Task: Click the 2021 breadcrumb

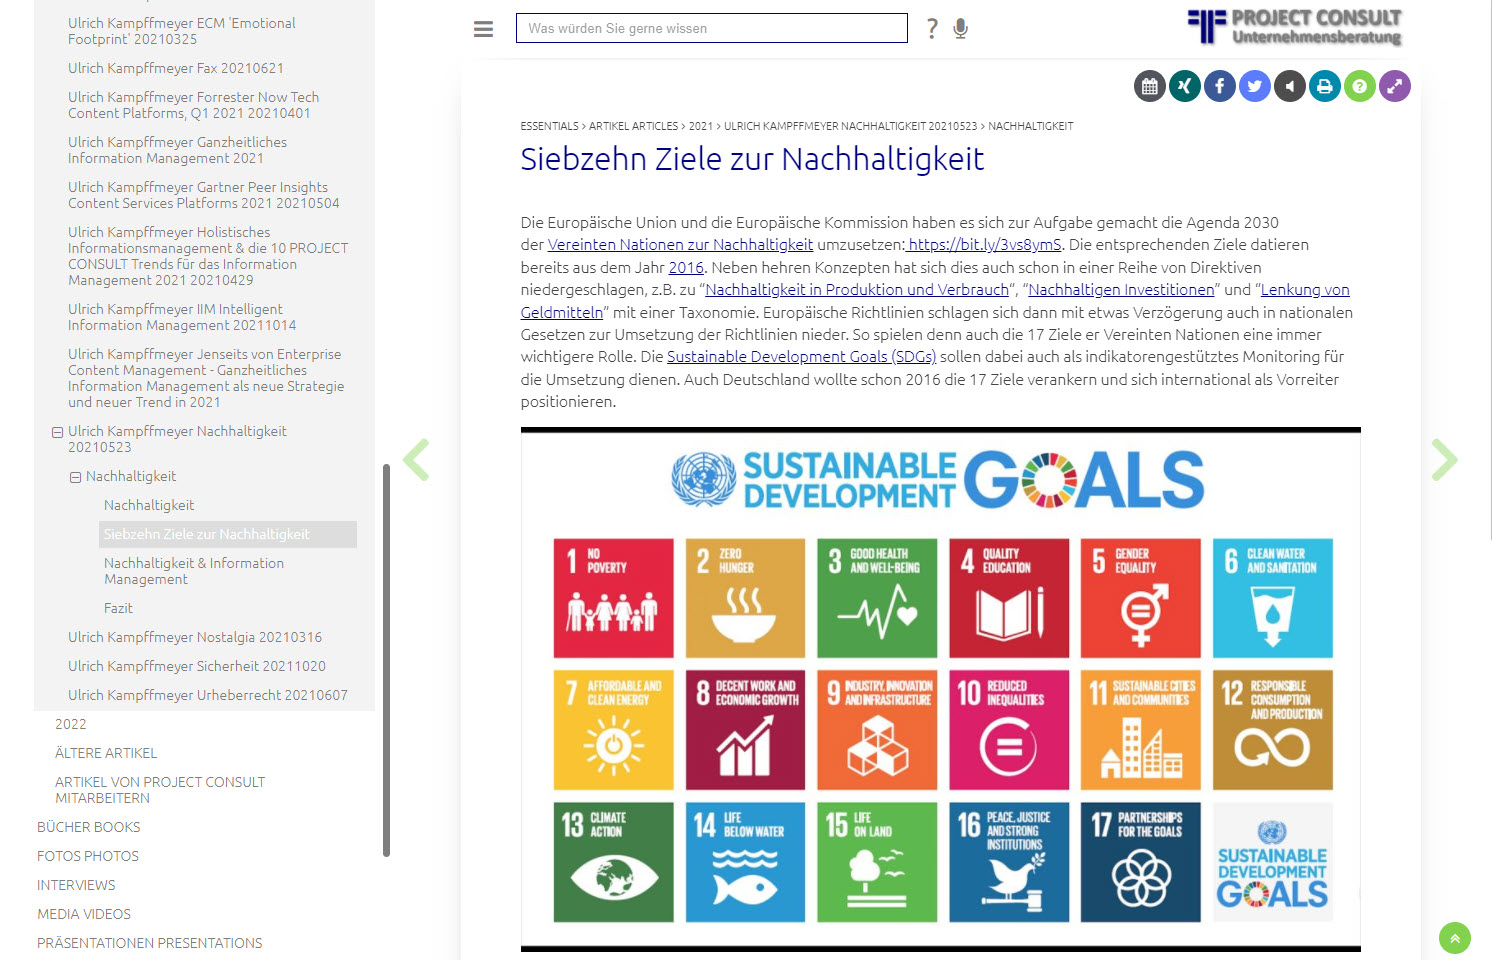Action: [700, 126]
